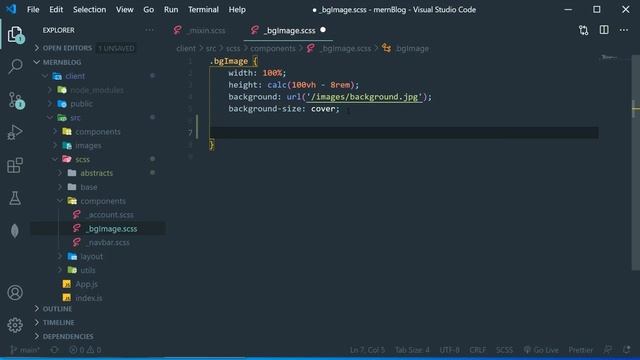Change UTF-8 encoding in status bar

449,350
